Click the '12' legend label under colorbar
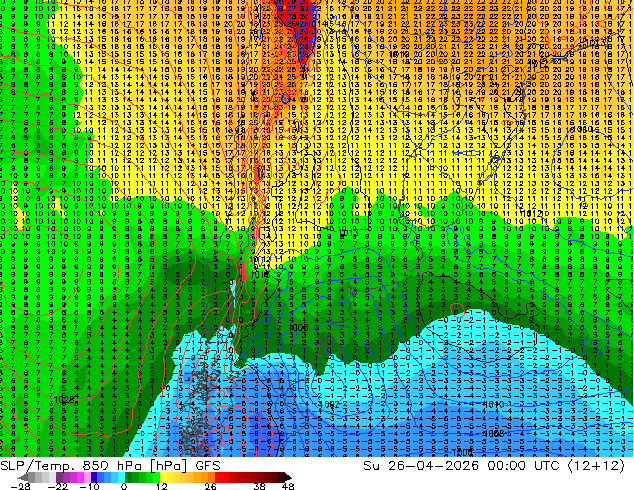 click(162, 486)
